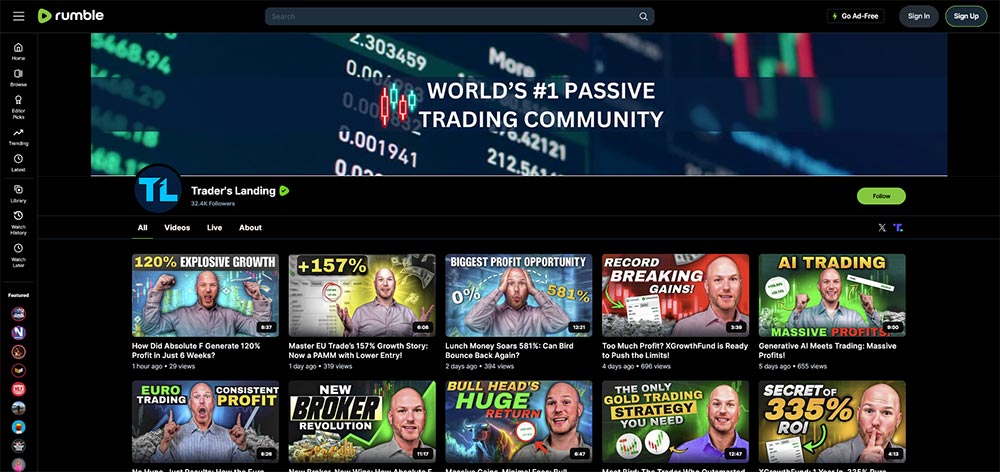Open the fifth featured channel avatar
The width and height of the screenshot is (1000, 472).
pos(18,389)
